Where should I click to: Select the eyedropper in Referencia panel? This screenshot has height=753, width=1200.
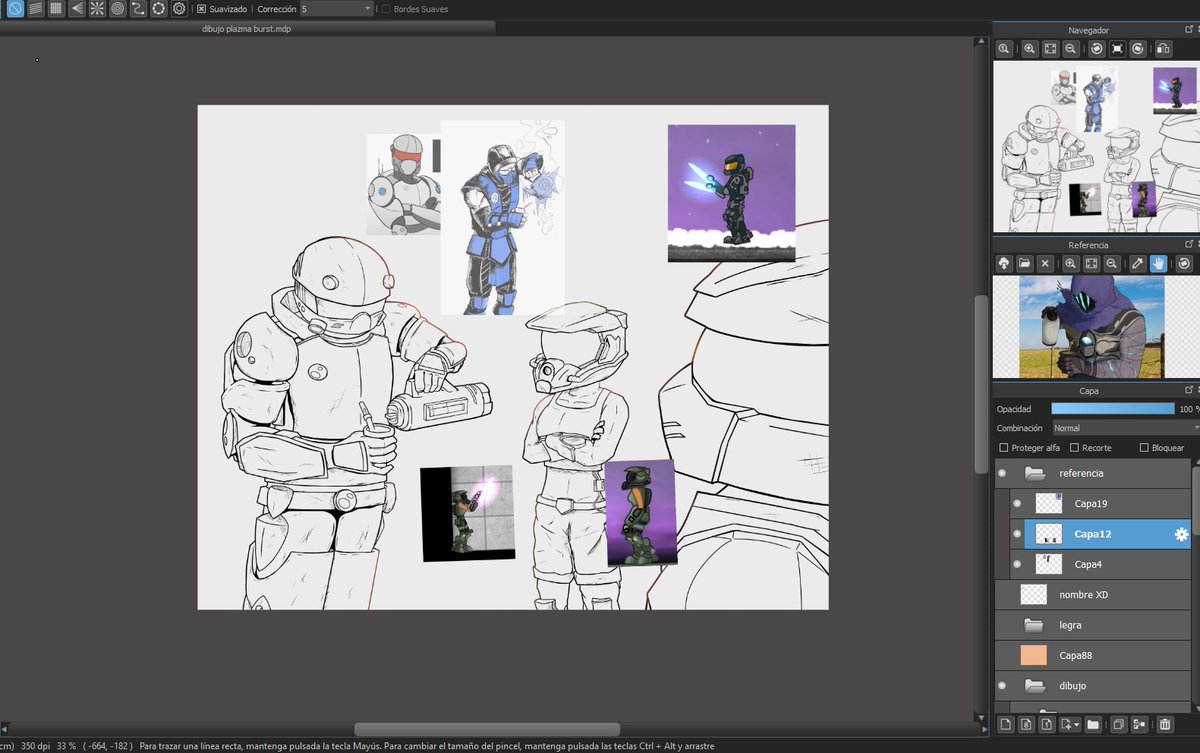point(1137,263)
